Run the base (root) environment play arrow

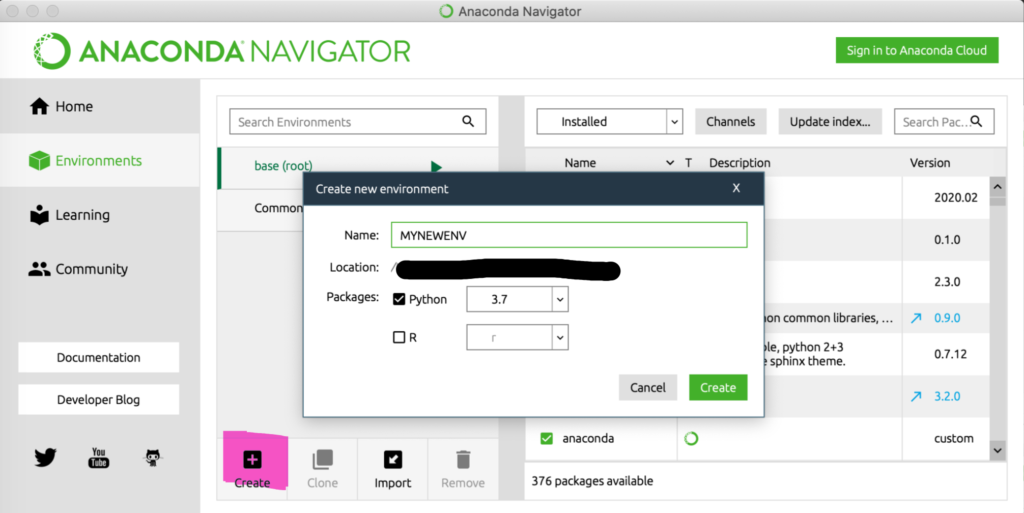pyautogui.click(x=436, y=167)
